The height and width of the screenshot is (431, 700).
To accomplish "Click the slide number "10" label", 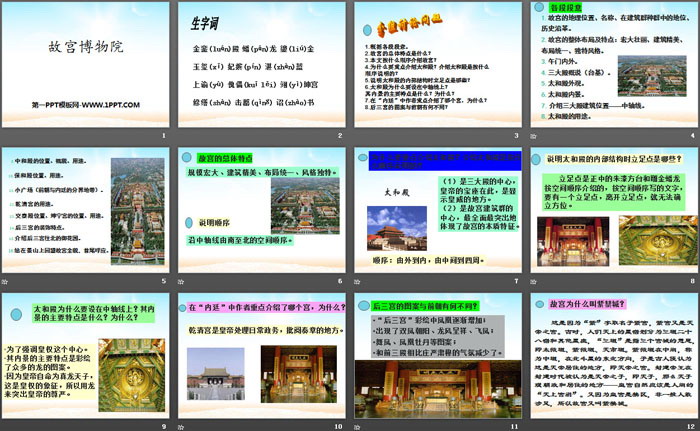I will tap(338, 427).
